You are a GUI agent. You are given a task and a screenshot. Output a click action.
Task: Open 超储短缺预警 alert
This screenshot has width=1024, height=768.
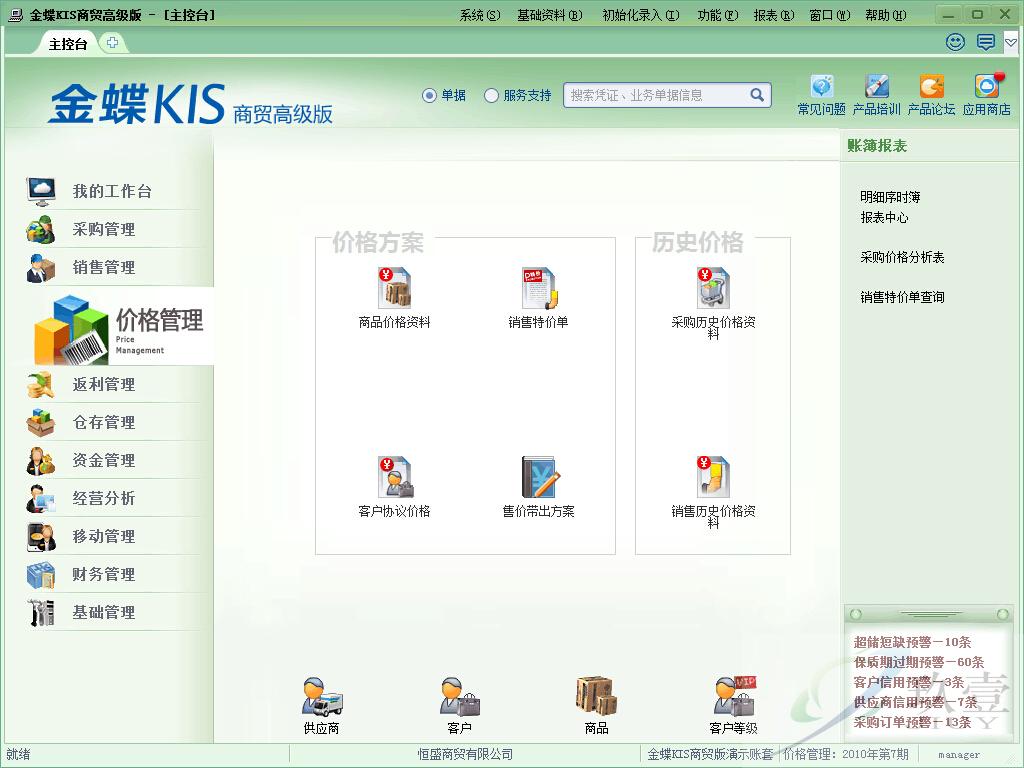tap(912, 642)
